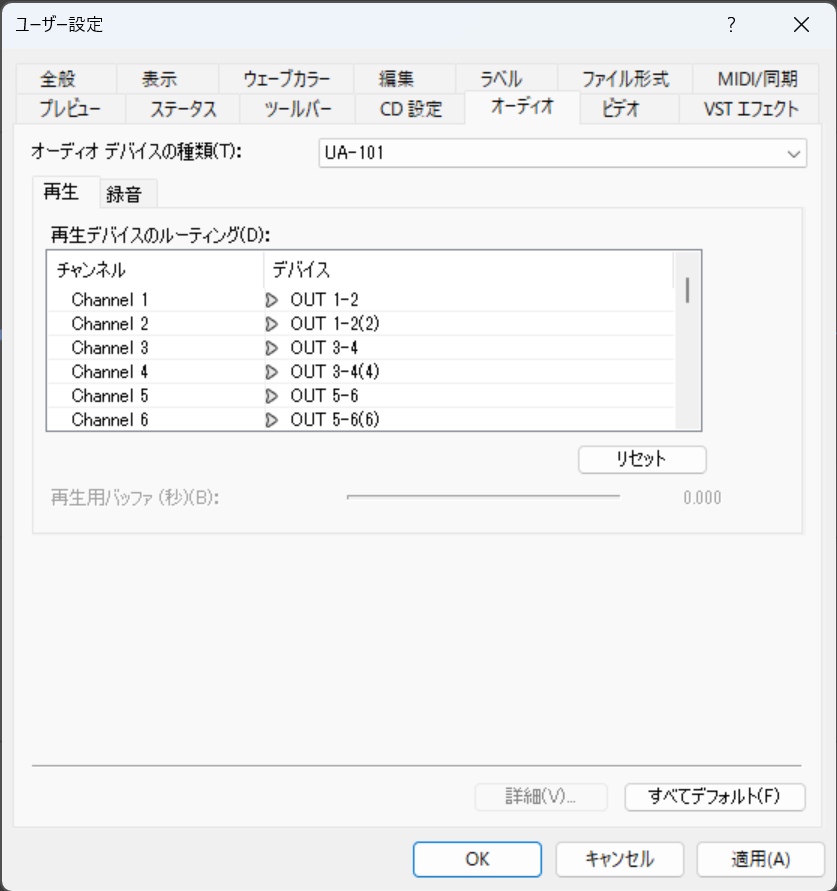Screen dimensions: 837x891
Task: Click the help question mark icon
Action: [731, 25]
